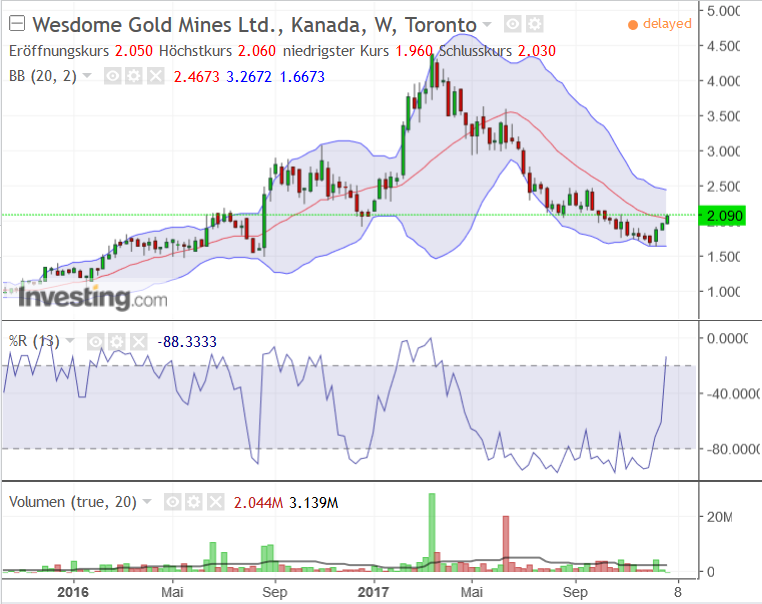
Task: Click the Höchstkurs 2.060 value
Action: click(257, 51)
